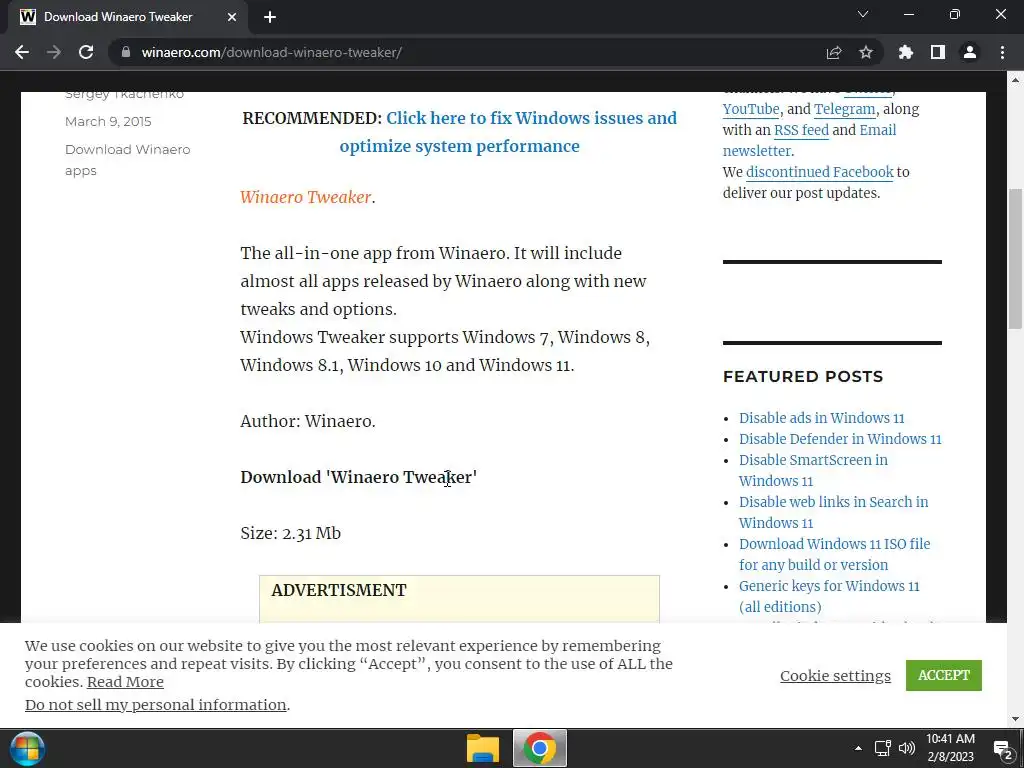Open Disable ads in Windows 11 post

pyautogui.click(x=822, y=418)
